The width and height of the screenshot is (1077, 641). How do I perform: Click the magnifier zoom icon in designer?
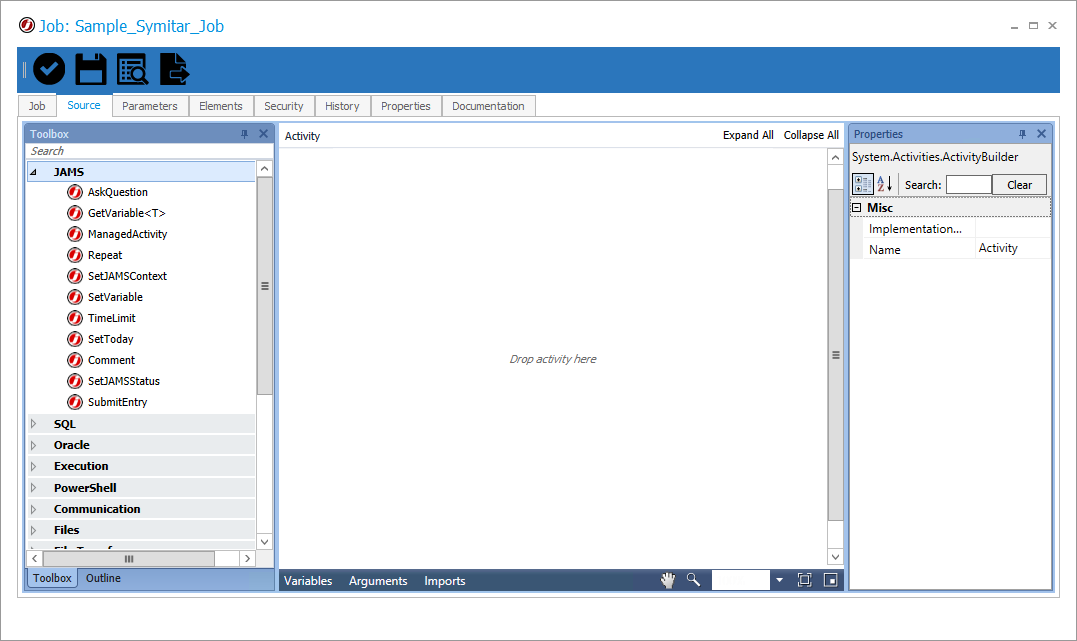point(693,580)
